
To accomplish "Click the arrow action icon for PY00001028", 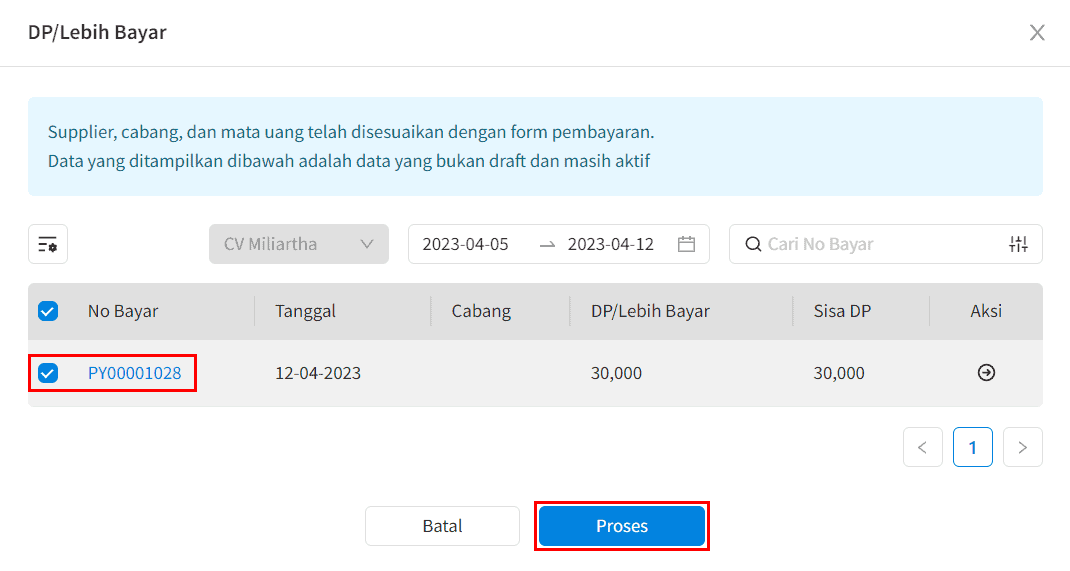I will click(x=986, y=372).
